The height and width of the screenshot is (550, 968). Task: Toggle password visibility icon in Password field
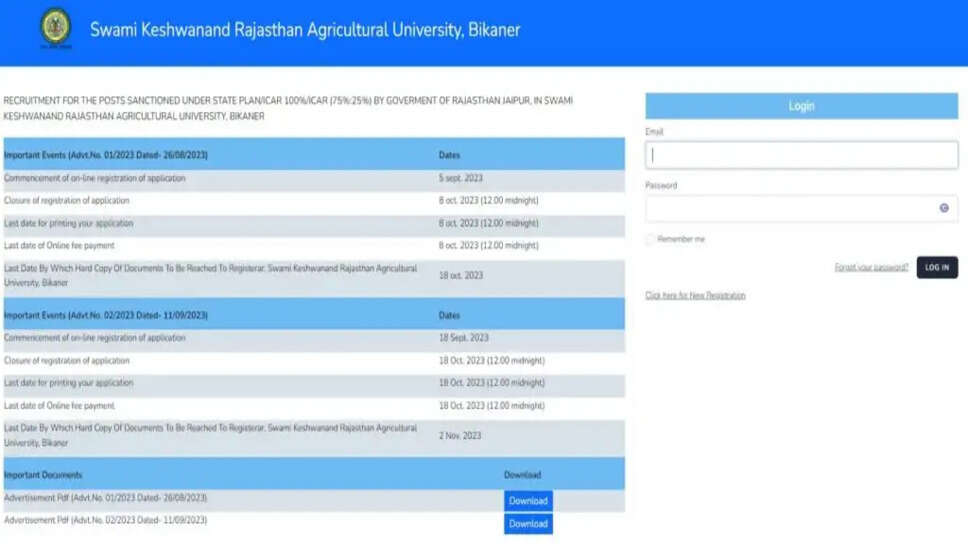[x=943, y=208]
